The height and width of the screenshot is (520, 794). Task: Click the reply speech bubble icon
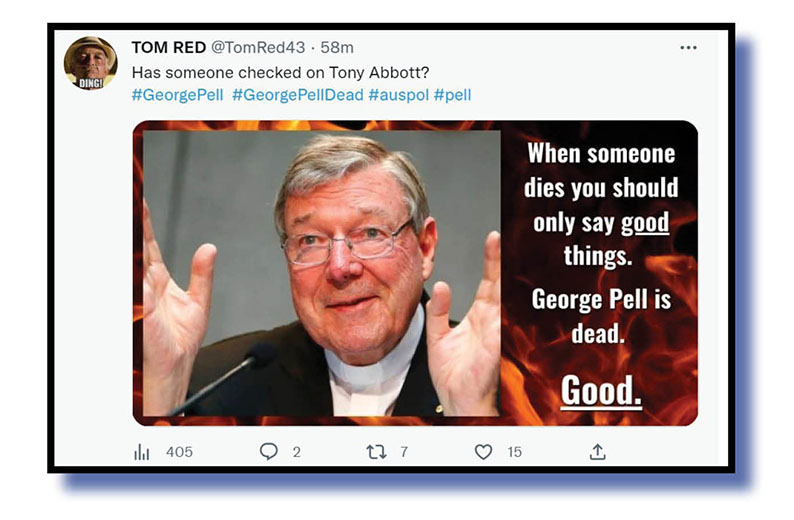pos(268,451)
